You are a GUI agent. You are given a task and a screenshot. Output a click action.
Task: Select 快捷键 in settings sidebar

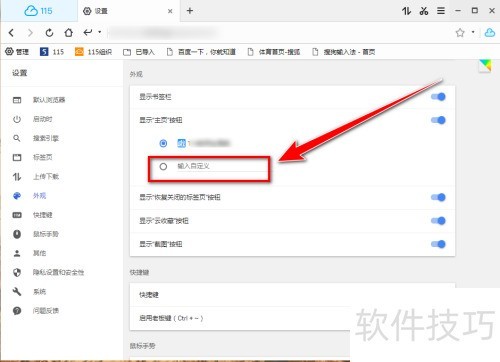[42, 215]
